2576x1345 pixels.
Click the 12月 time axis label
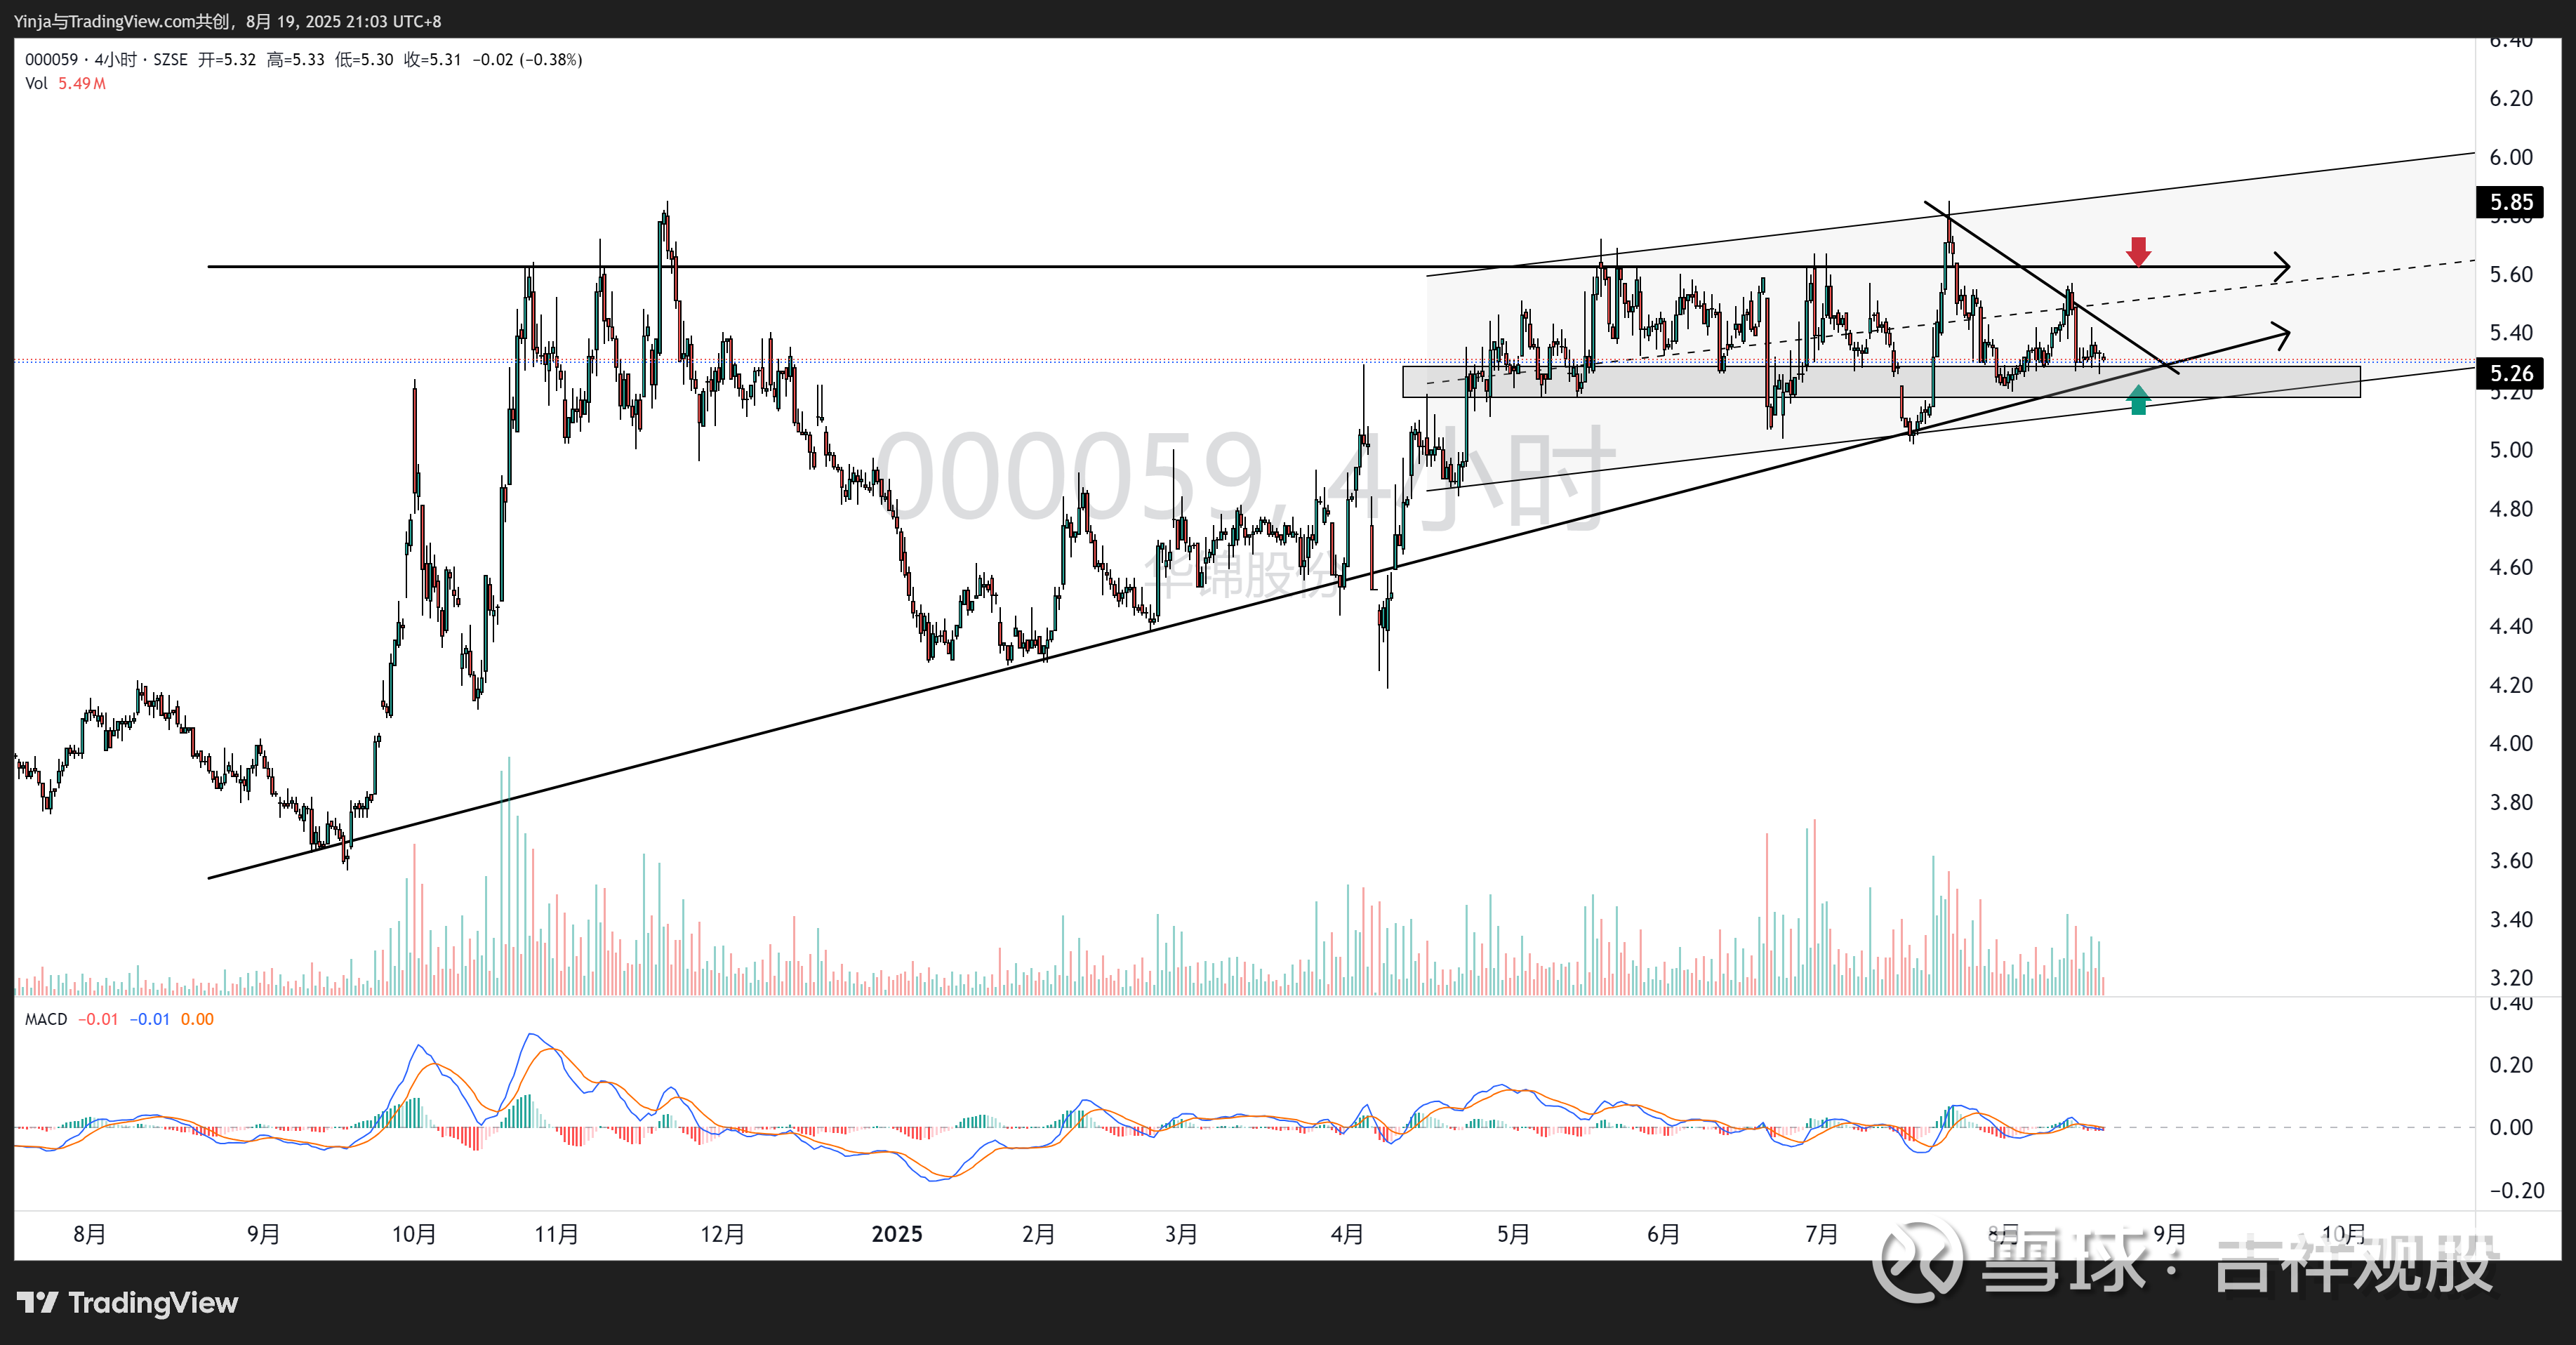722,1234
